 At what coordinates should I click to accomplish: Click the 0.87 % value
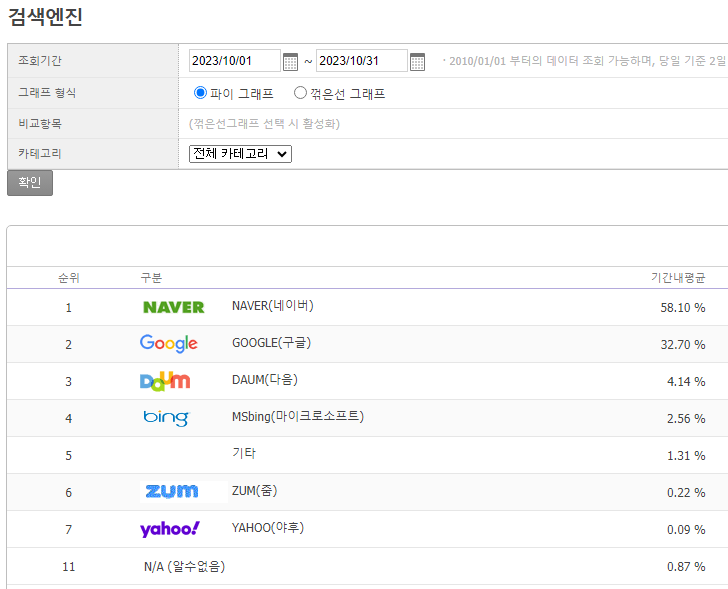pyautogui.click(x=686, y=567)
